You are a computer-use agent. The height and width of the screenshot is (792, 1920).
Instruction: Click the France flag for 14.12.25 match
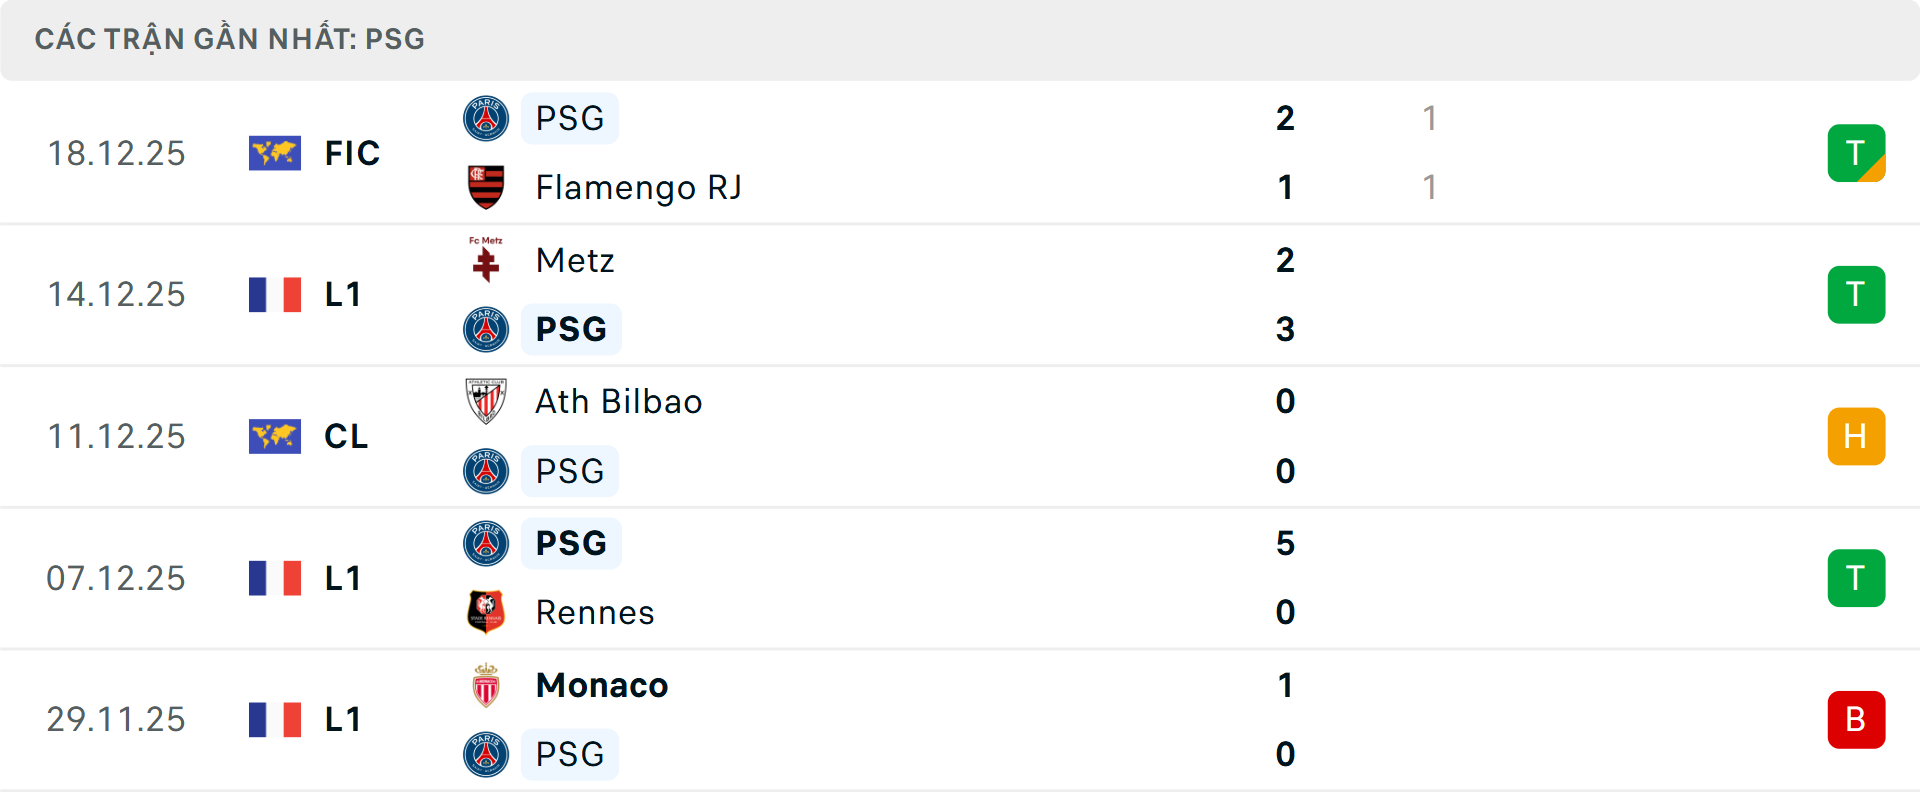click(275, 295)
